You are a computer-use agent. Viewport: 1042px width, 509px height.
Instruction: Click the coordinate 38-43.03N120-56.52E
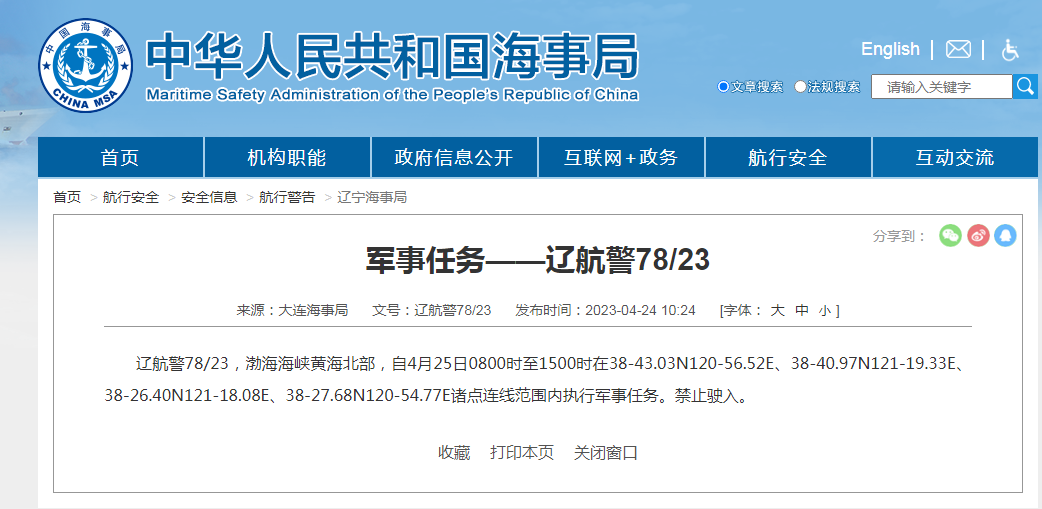692,363
